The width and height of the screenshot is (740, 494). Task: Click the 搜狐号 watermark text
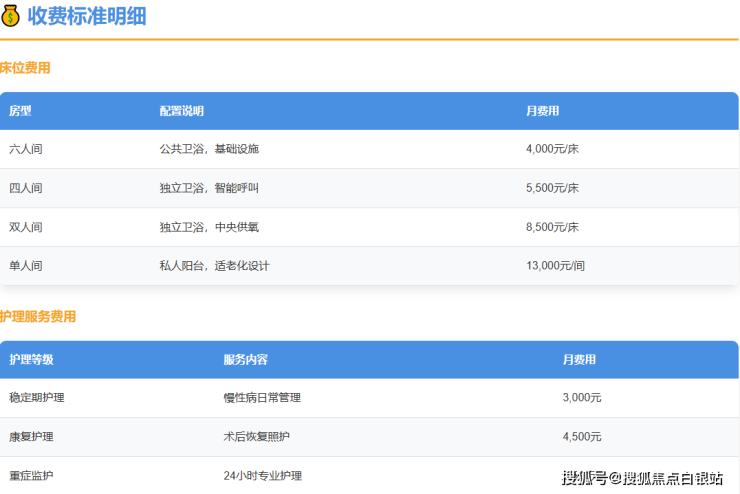click(583, 477)
